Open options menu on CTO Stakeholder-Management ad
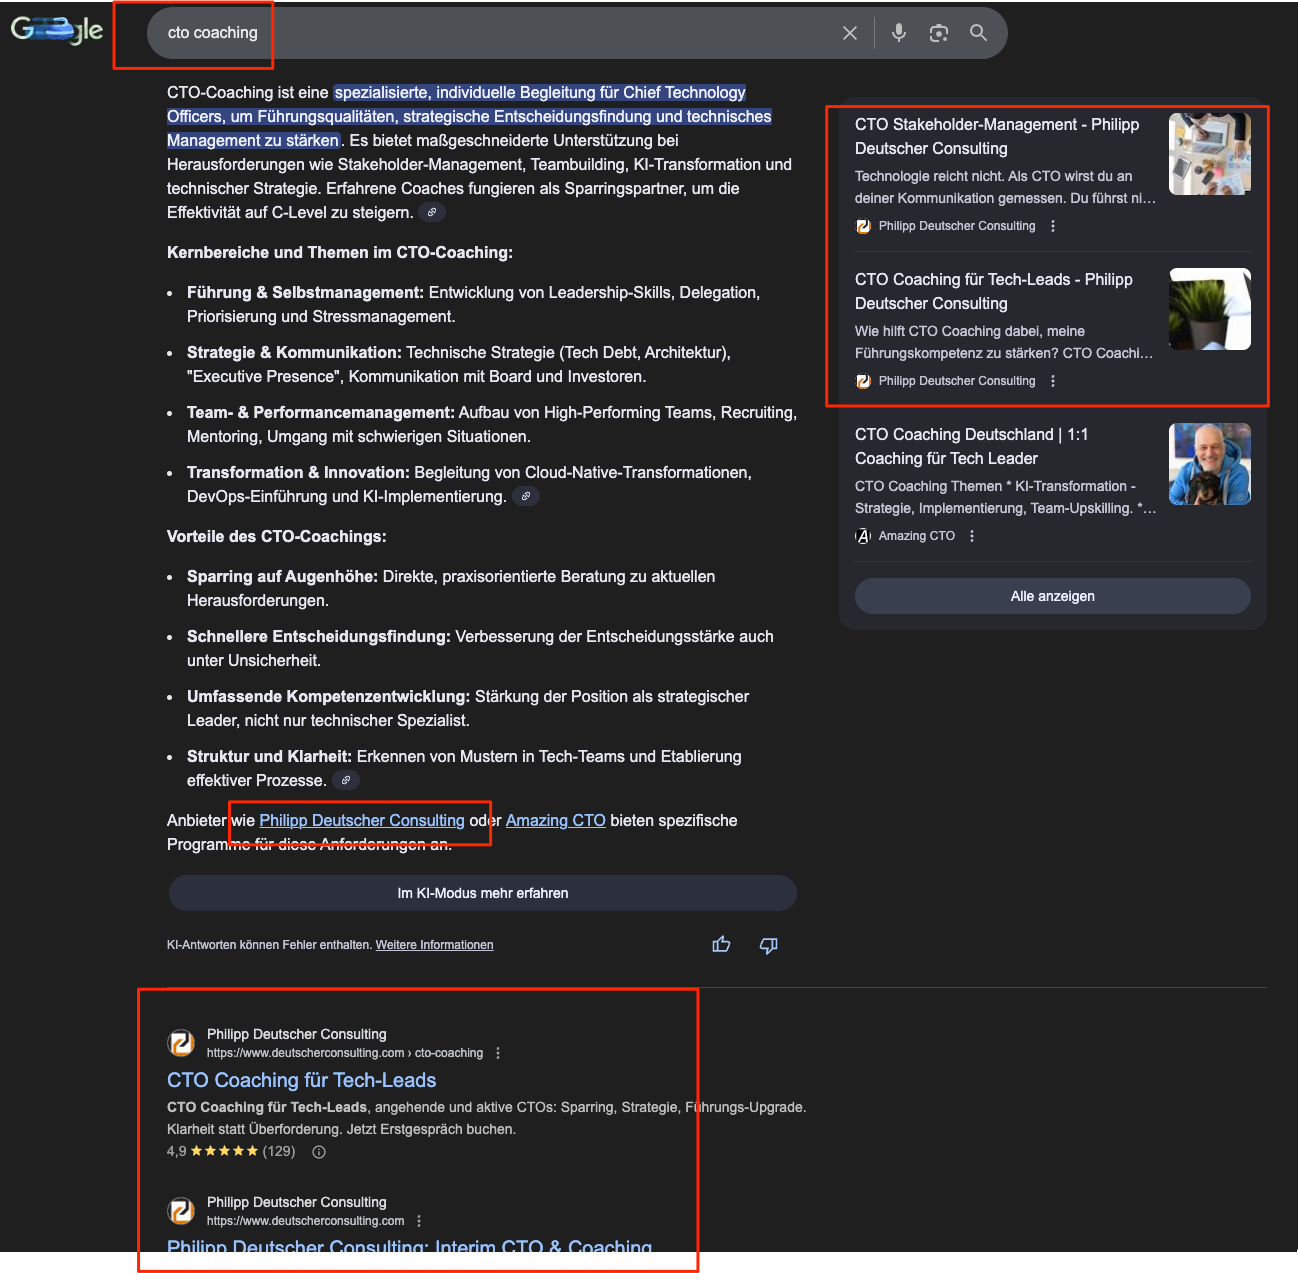 1052,226
